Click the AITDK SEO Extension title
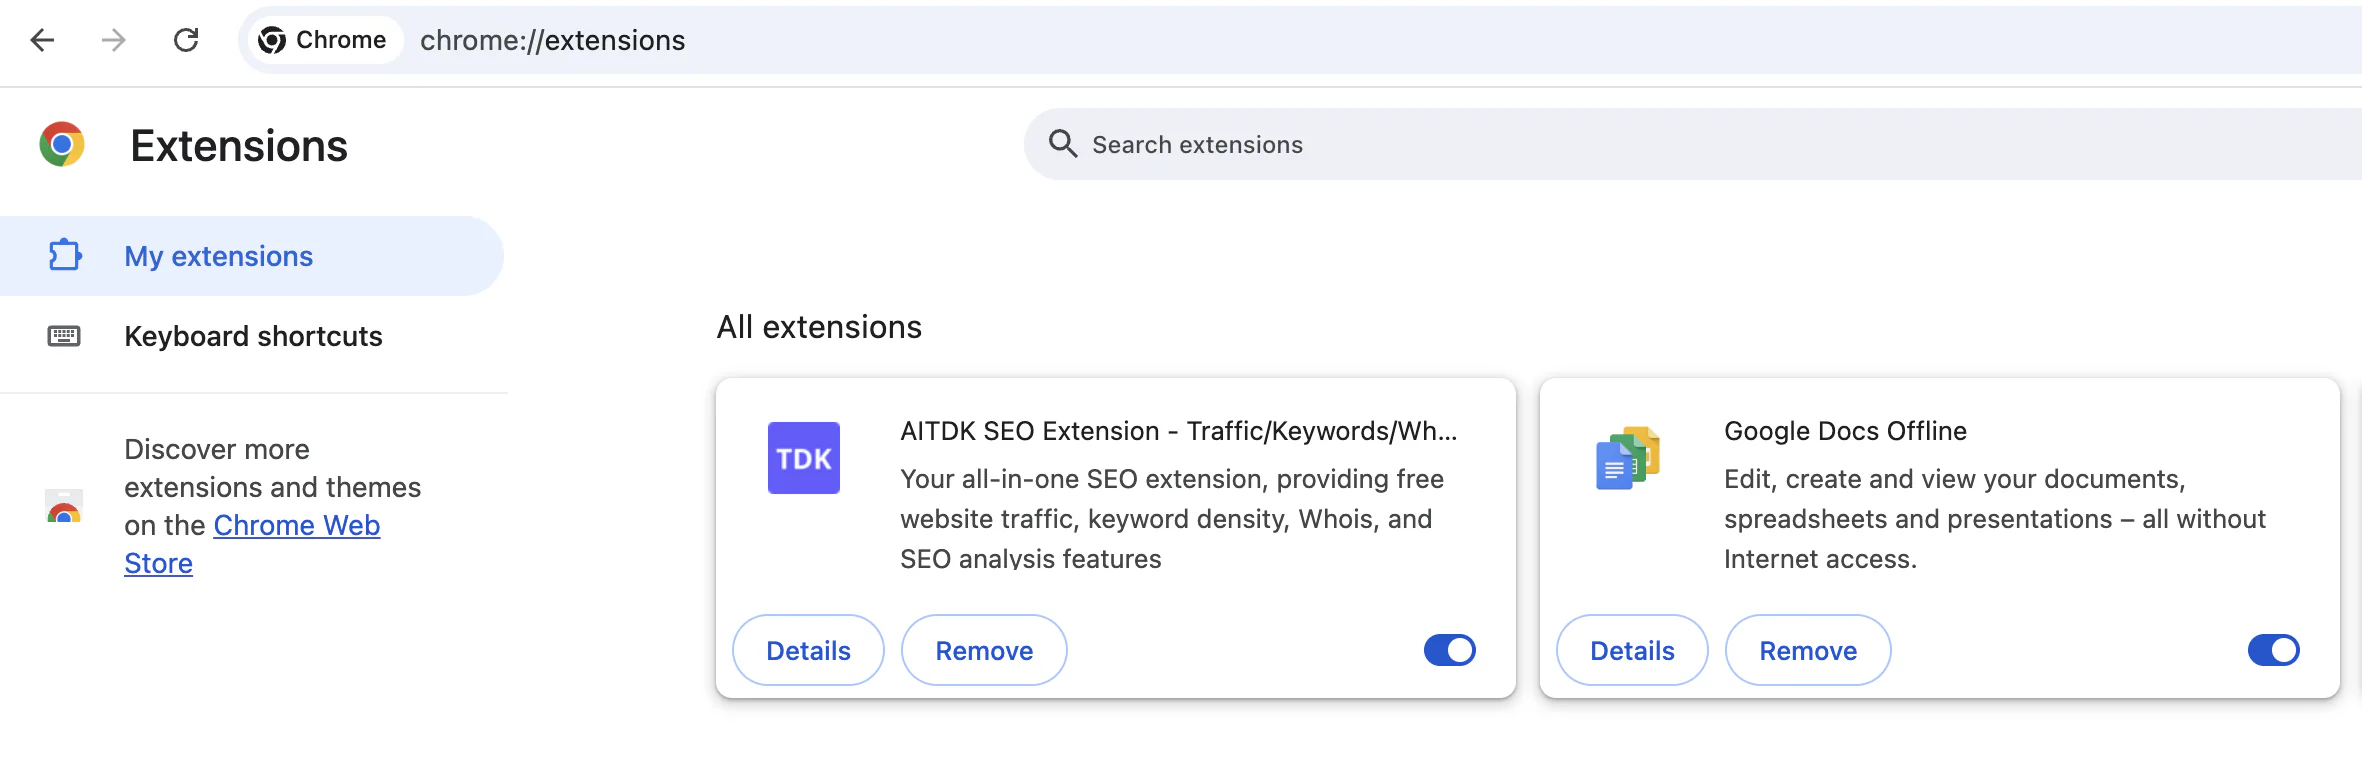This screenshot has height=758, width=2362. pos(1179,431)
